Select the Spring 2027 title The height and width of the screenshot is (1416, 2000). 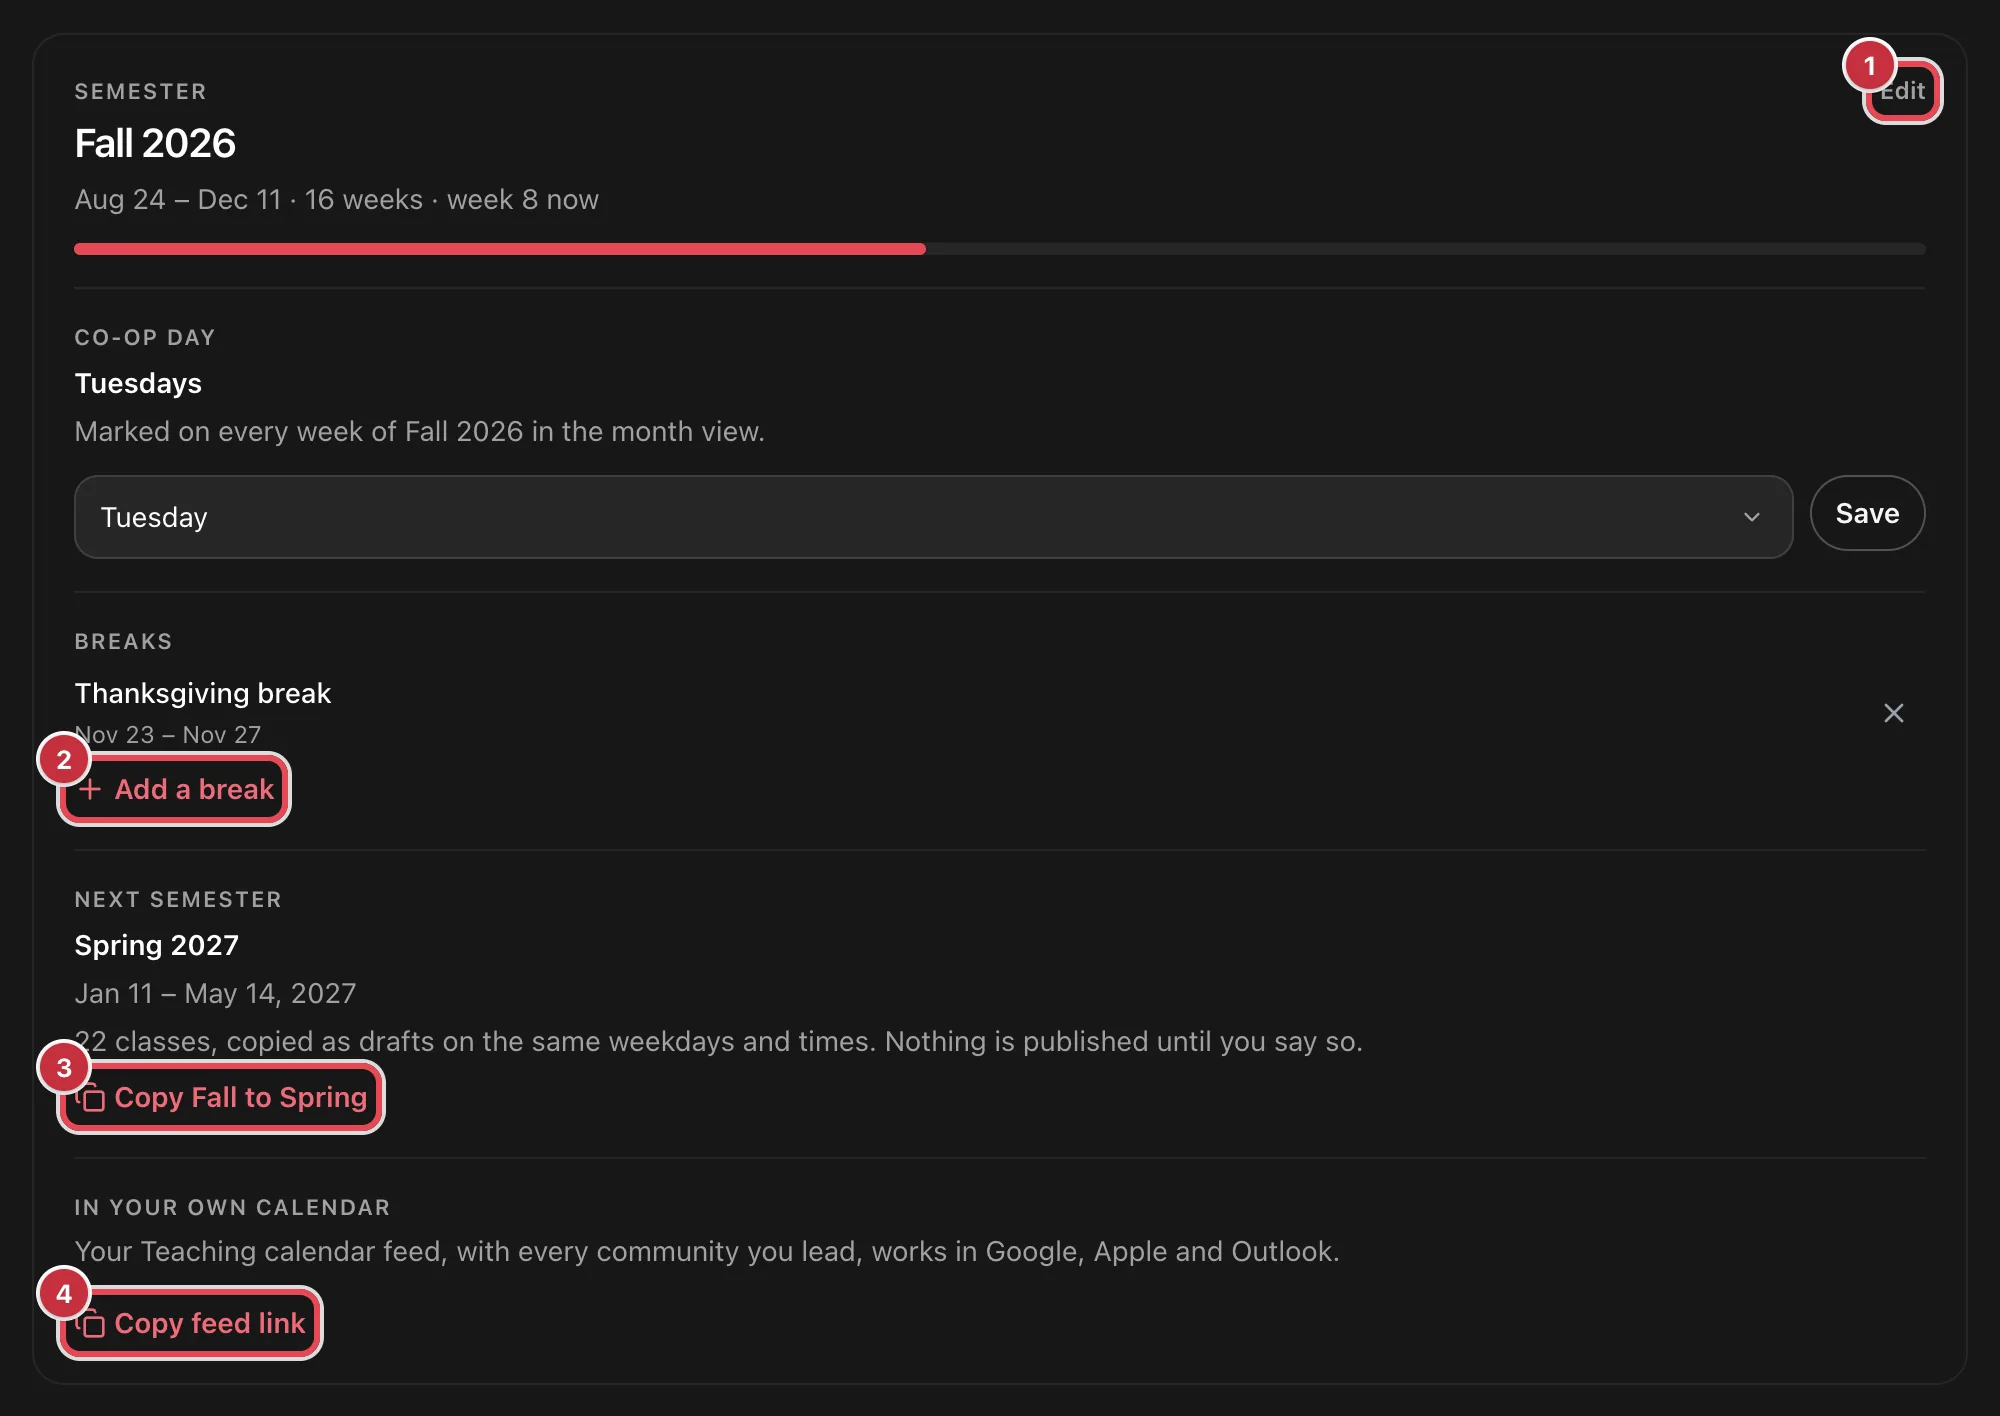pos(157,945)
